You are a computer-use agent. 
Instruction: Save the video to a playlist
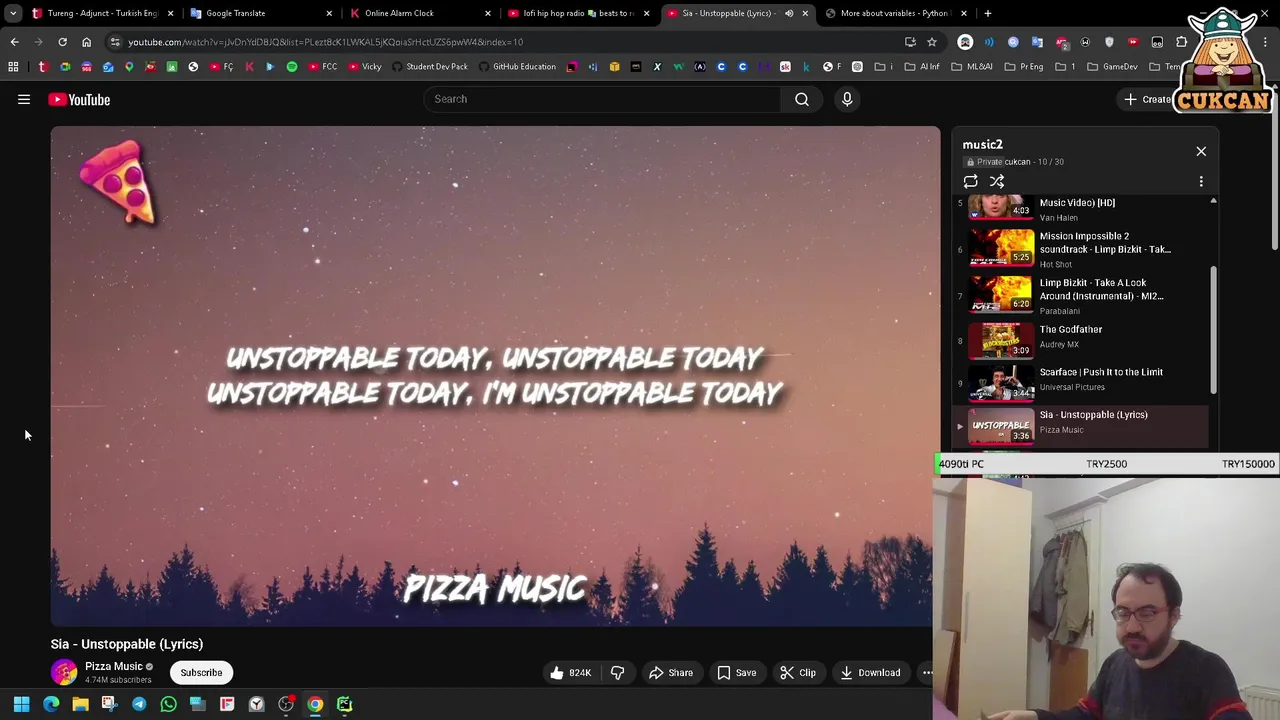(736, 673)
